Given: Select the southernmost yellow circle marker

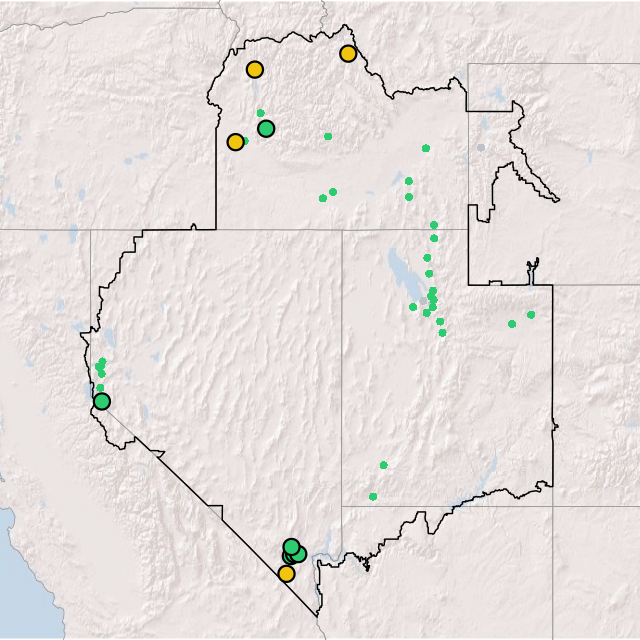Looking at the screenshot, I should pos(286,573).
